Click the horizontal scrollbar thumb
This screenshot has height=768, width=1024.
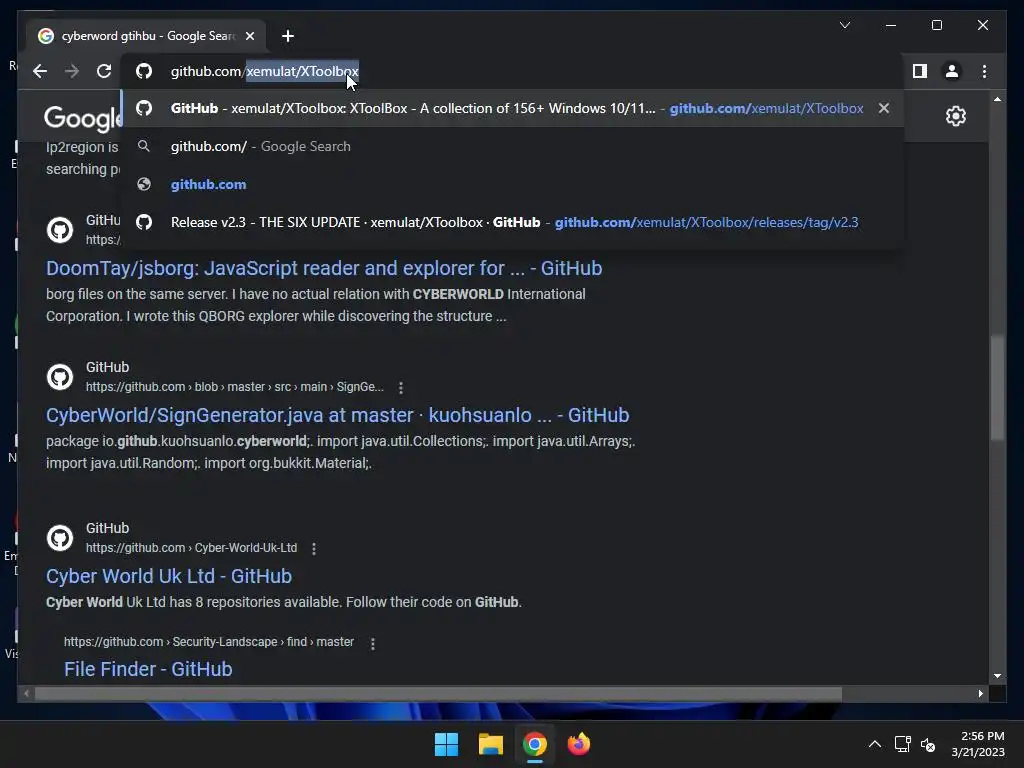point(438,694)
